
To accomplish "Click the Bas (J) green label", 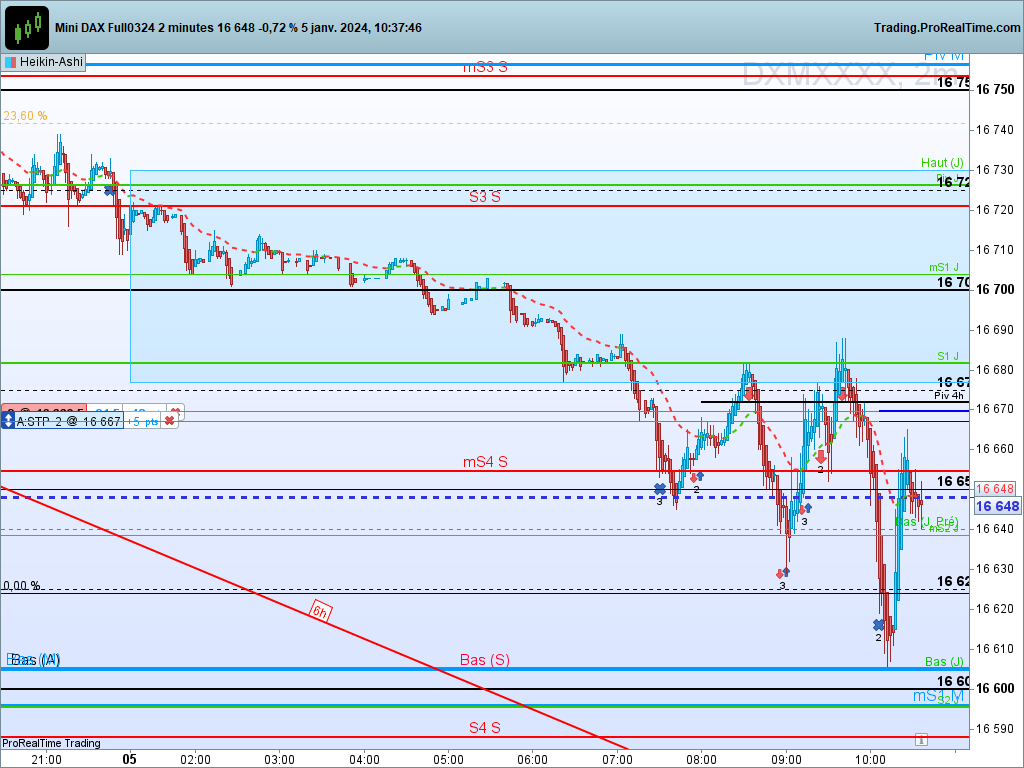I will click(x=944, y=662).
